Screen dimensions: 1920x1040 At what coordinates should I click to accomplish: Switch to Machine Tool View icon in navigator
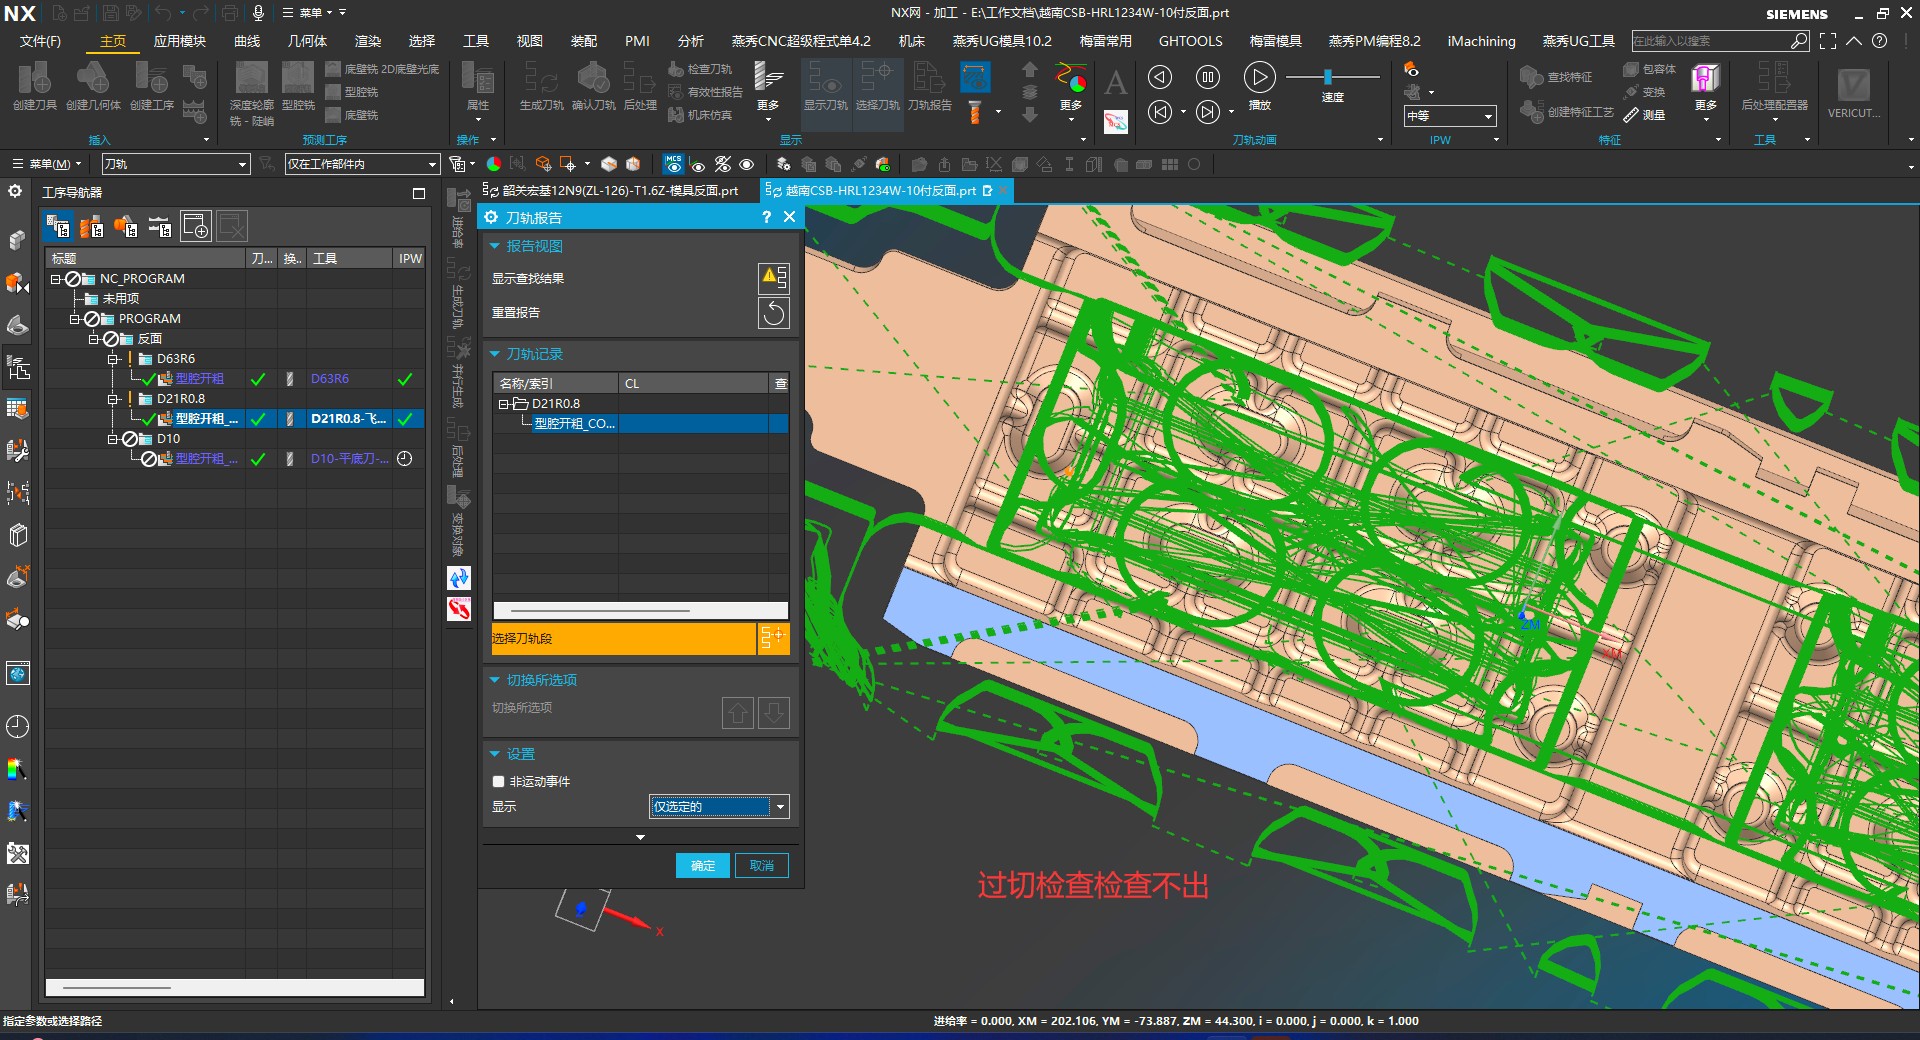click(x=91, y=227)
